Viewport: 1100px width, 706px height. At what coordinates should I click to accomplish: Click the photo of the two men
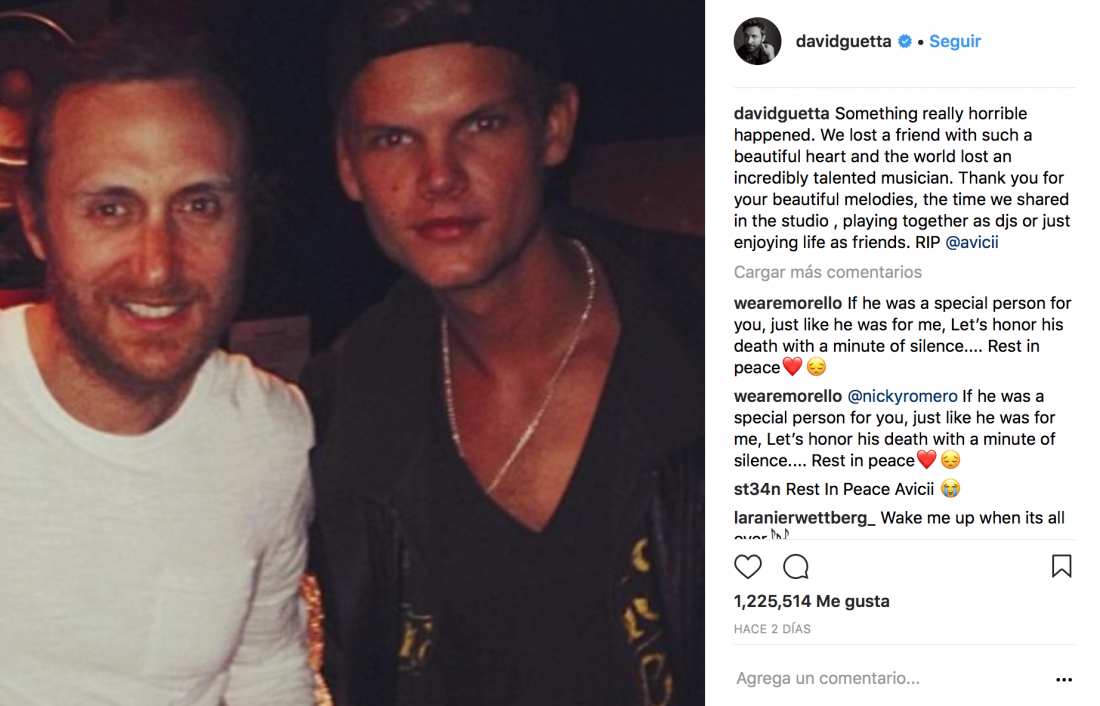click(x=352, y=353)
